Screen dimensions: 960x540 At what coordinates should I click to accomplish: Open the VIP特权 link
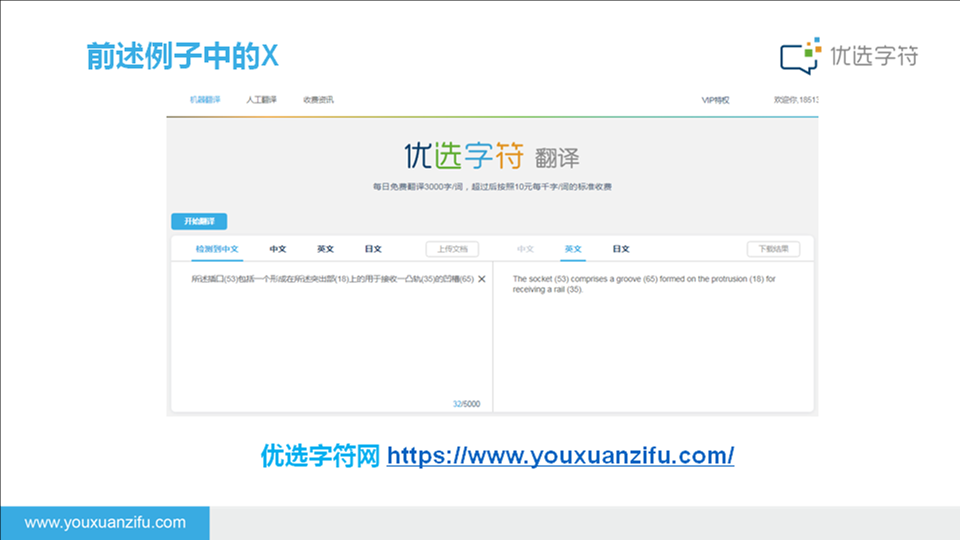tap(716, 100)
